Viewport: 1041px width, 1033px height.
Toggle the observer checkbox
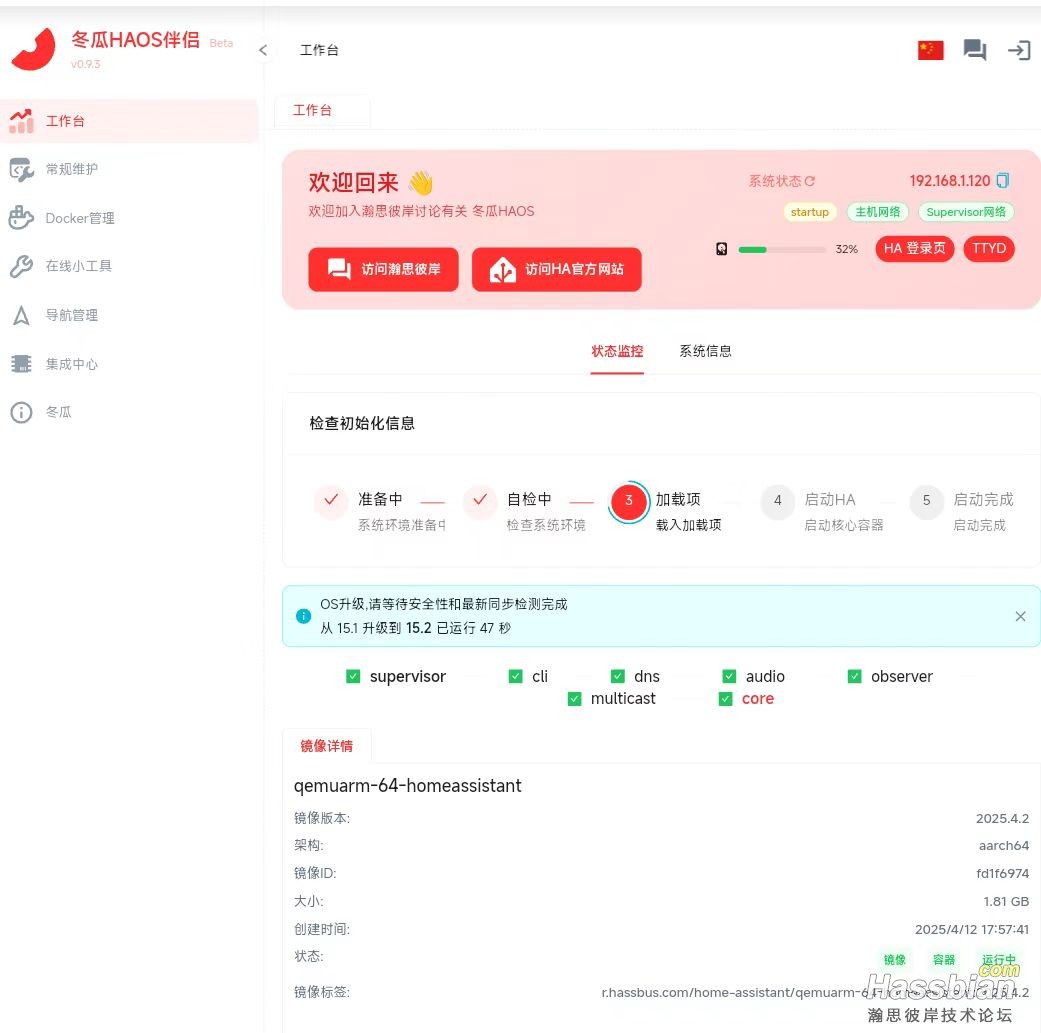(x=854, y=676)
